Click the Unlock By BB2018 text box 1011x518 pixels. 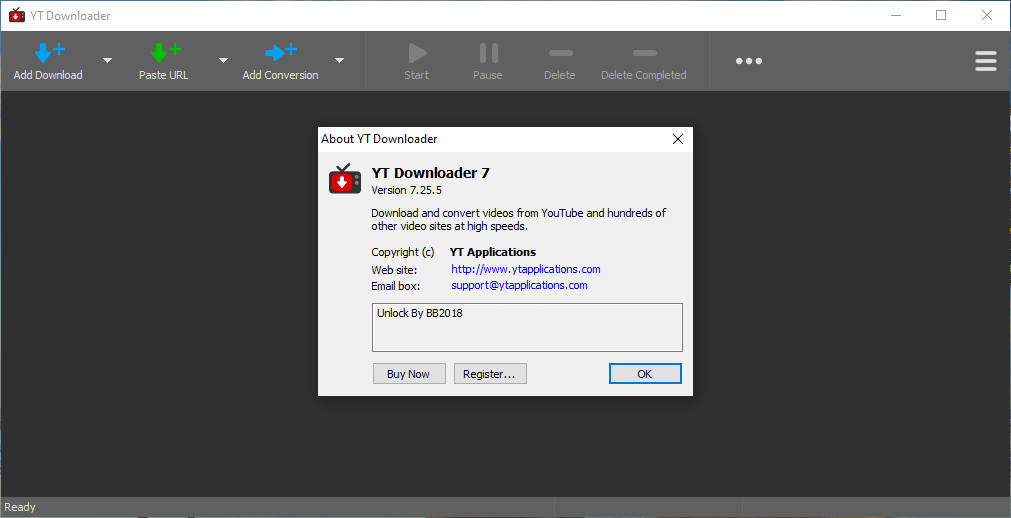tap(527, 328)
